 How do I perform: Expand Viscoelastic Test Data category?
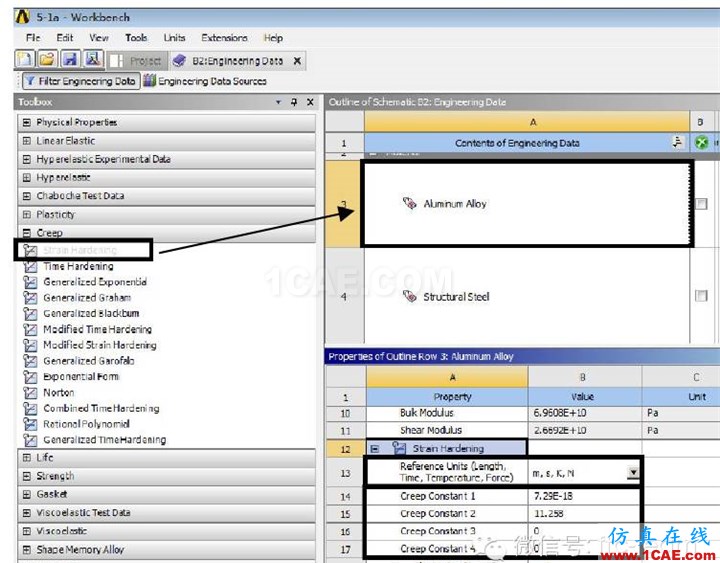point(27,512)
